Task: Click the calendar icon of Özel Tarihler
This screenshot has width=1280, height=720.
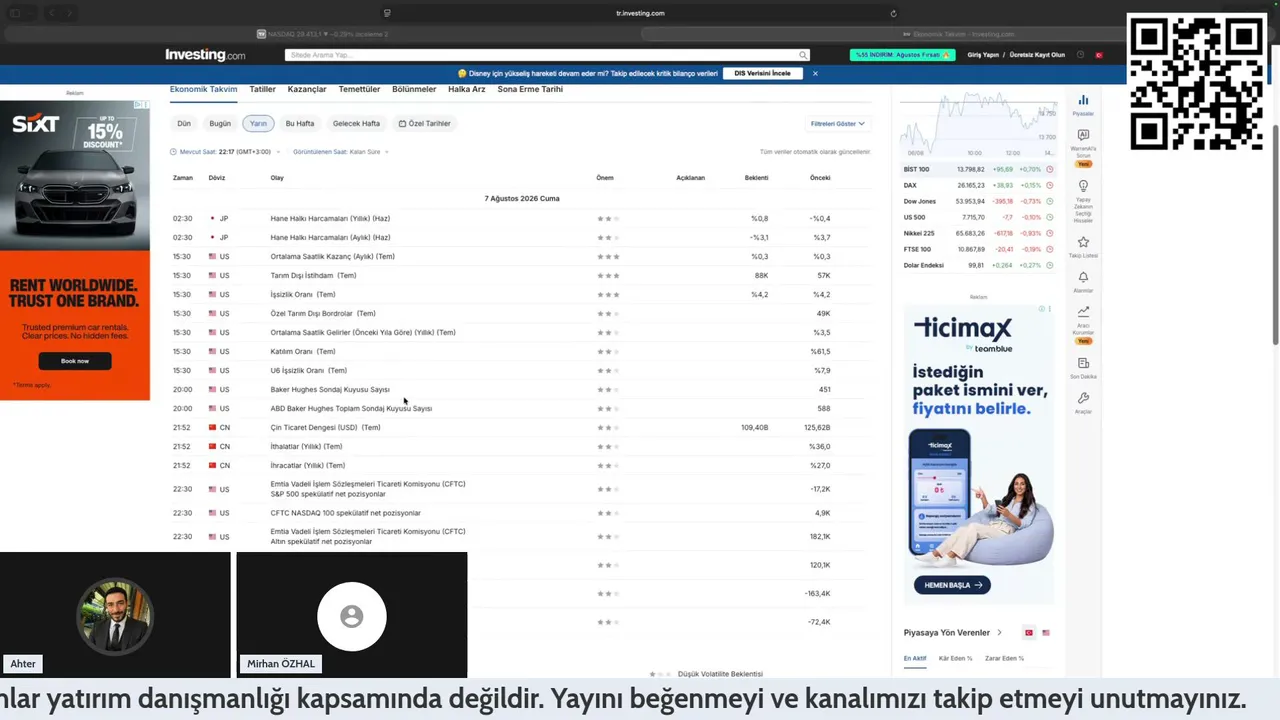Action: (x=402, y=124)
